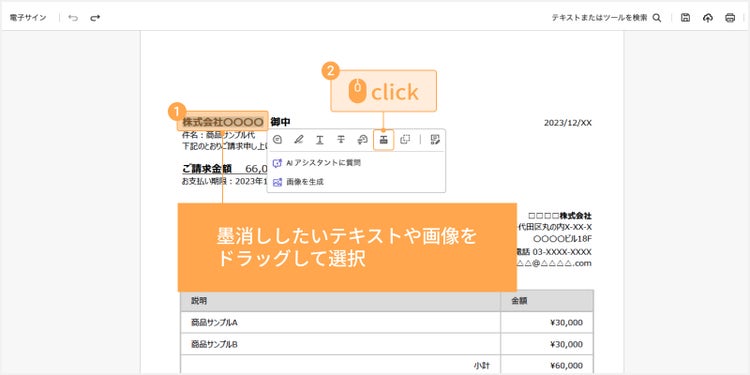Print the document using printer icon
The height and width of the screenshot is (375, 750).
point(730,18)
